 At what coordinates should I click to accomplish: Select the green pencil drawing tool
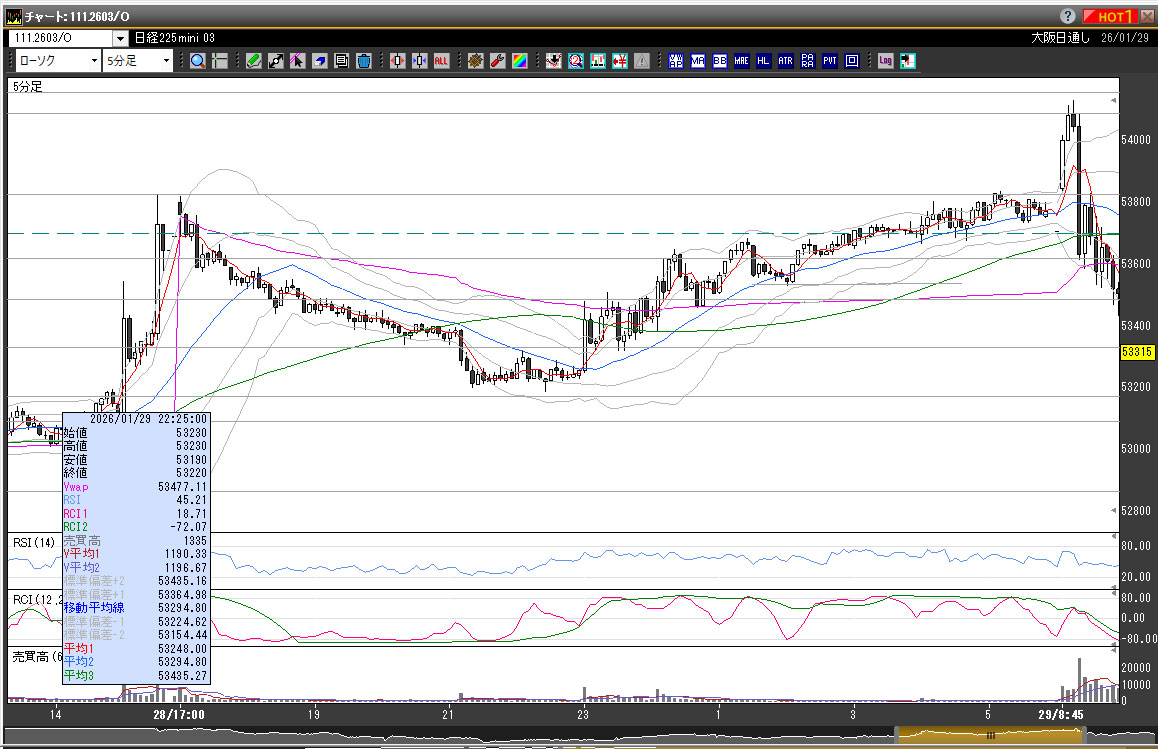tap(253, 61)
